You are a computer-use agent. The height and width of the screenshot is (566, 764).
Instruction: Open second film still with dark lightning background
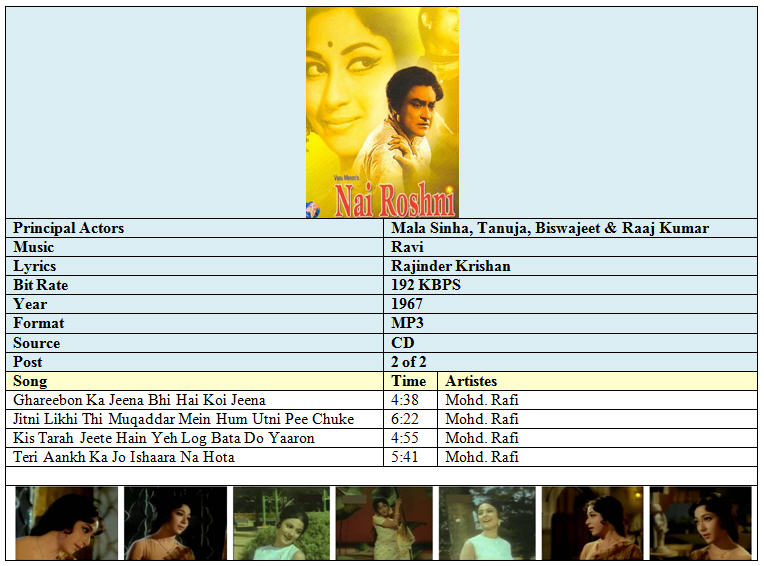(175, 523)
